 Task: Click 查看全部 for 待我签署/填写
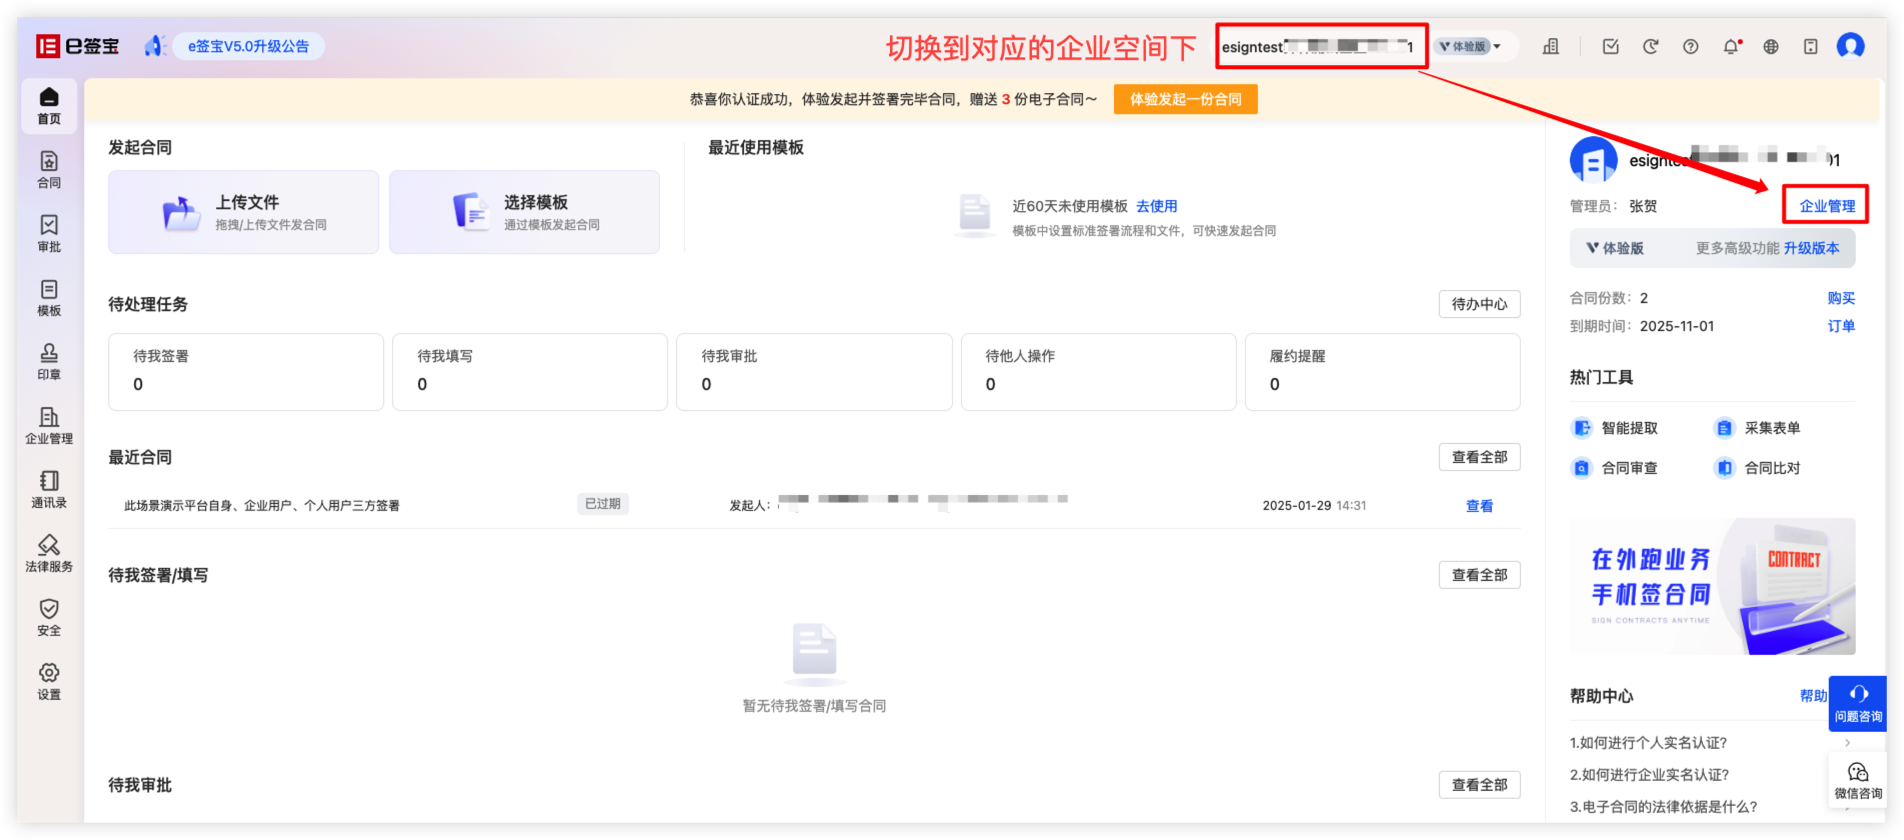click(x=1480, y=575)
